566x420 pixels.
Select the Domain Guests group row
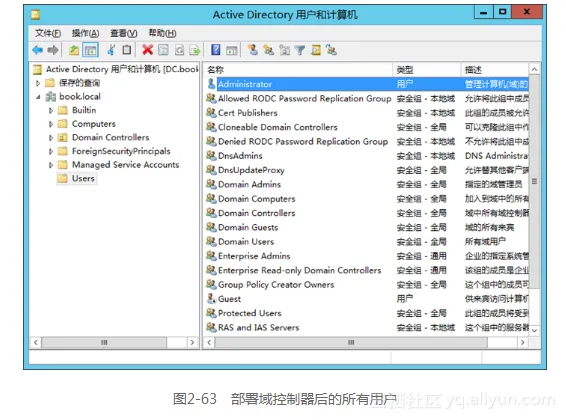point(367,227)
